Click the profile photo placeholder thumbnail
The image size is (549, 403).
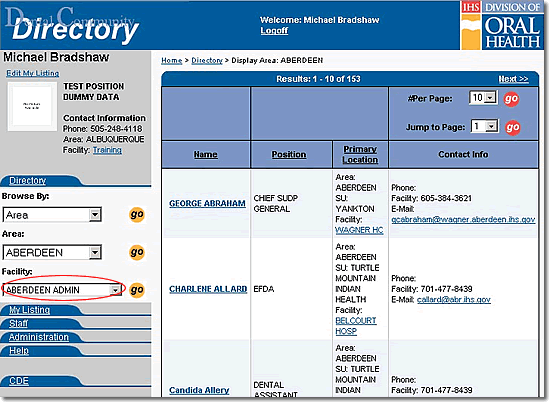coord(32,106)
